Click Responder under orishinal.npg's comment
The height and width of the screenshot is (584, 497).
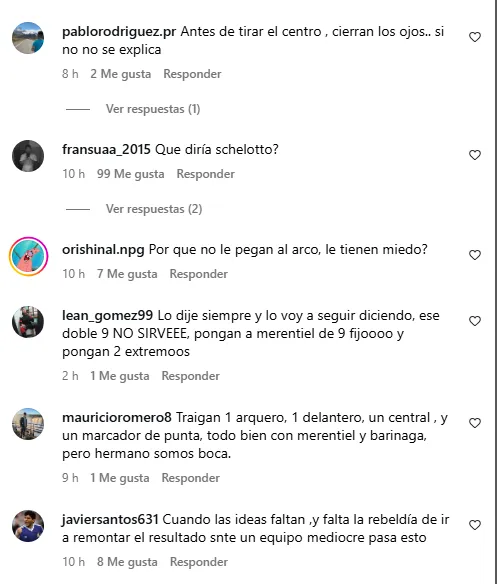tap(199, 274)
